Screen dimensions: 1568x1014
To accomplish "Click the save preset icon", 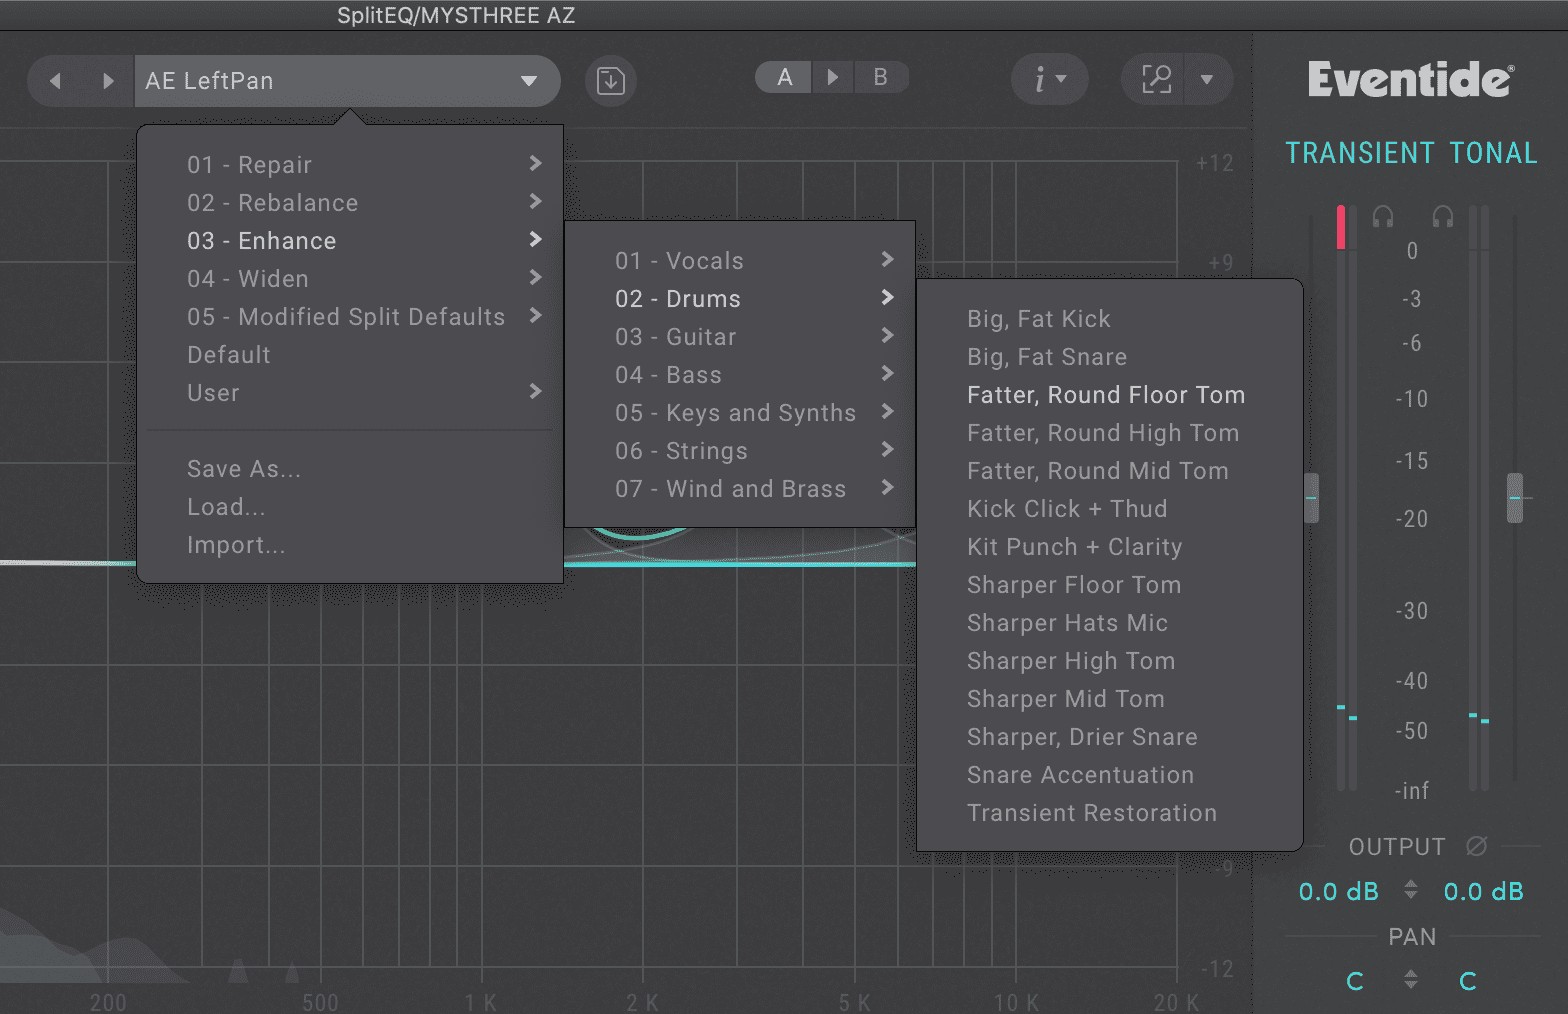I will [x=610, y=80].
